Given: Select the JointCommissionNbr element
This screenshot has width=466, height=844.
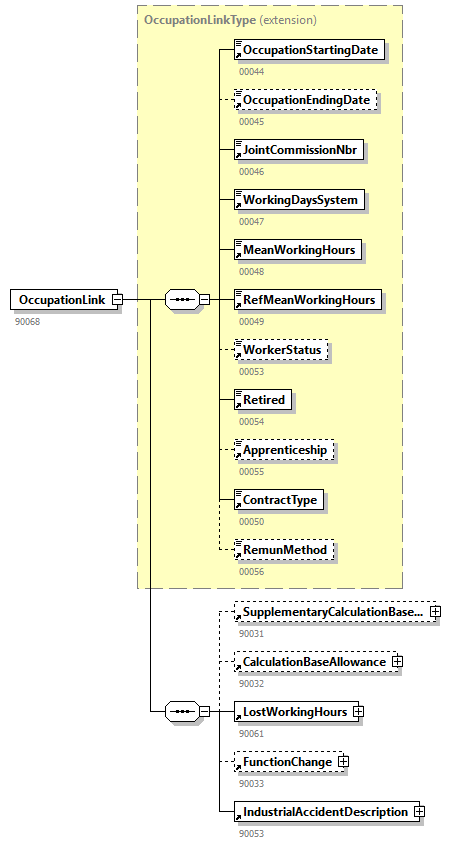Looking at the screenshot, I should coord(299,150).
